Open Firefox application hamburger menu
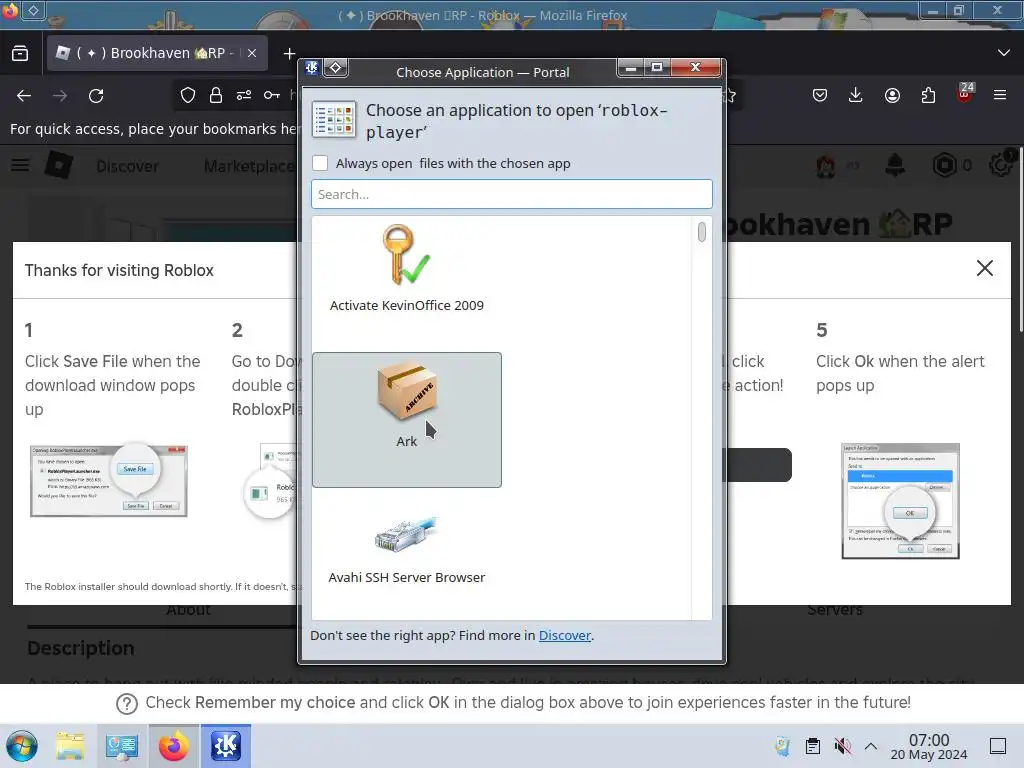 (x=1000, y=96)
